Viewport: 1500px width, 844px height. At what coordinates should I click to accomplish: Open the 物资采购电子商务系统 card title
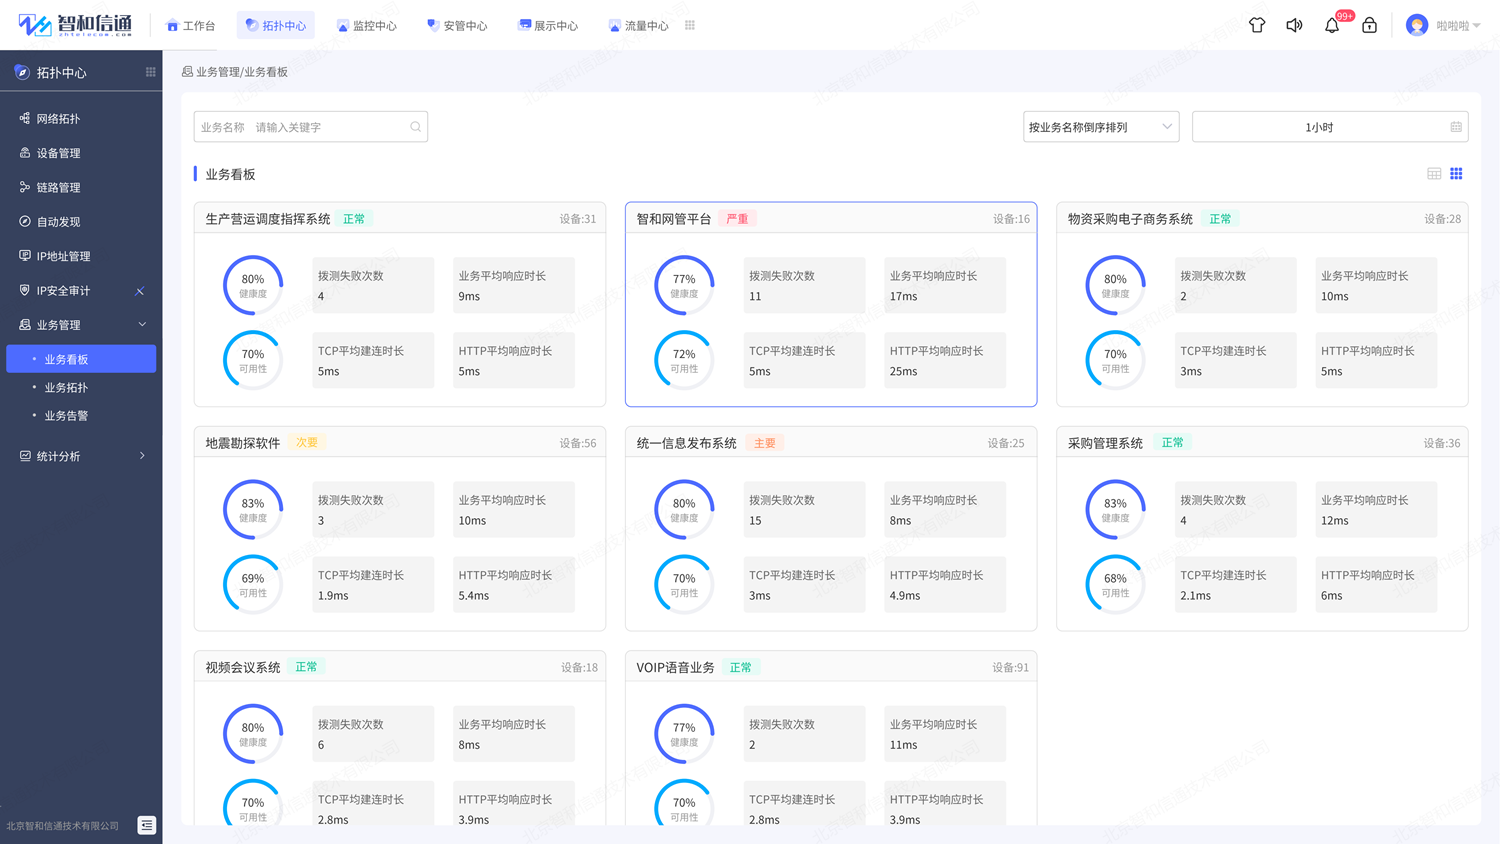click(1130, 219)
